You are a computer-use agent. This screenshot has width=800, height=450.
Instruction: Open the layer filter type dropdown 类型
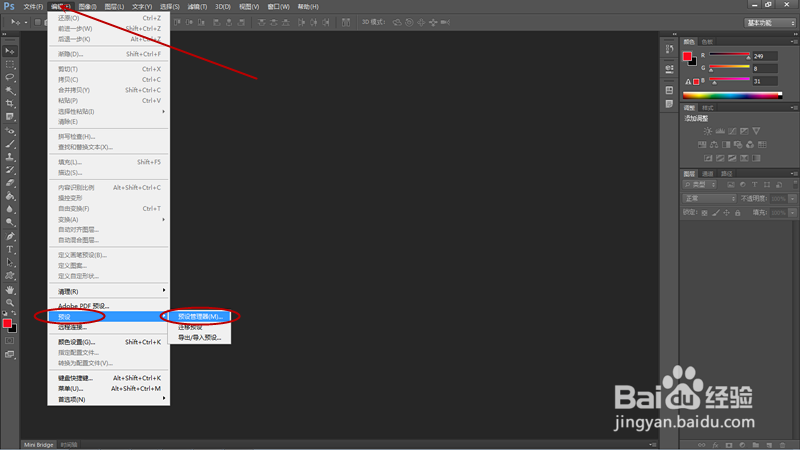[699, 185]
